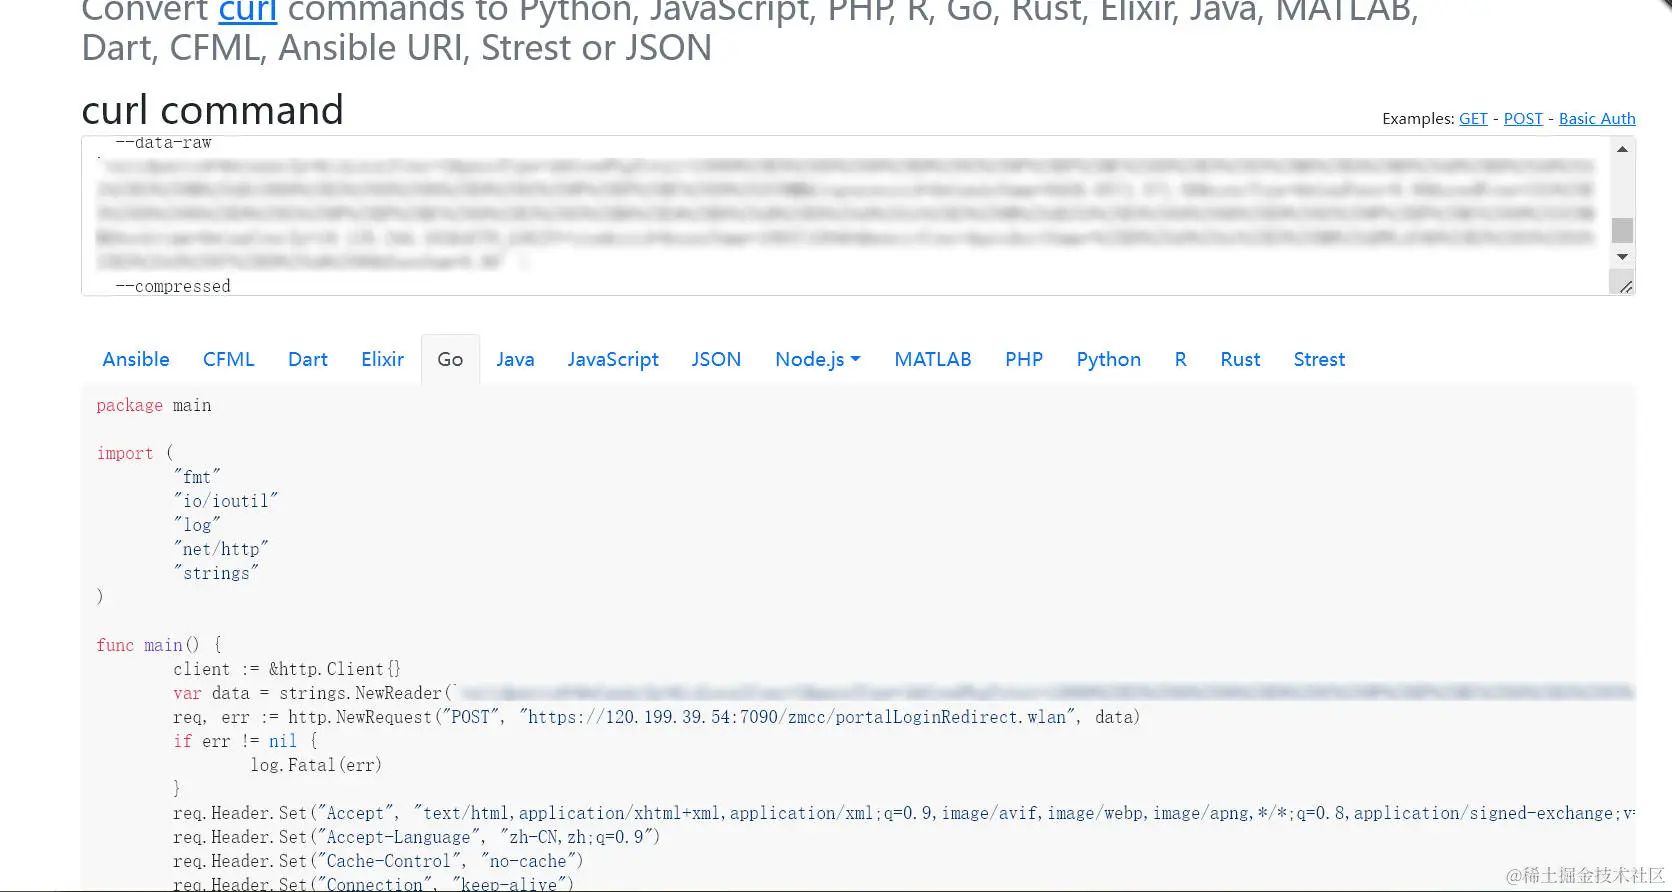Click the 'package main' code line

pyautogui.click(x=154, y=405)
